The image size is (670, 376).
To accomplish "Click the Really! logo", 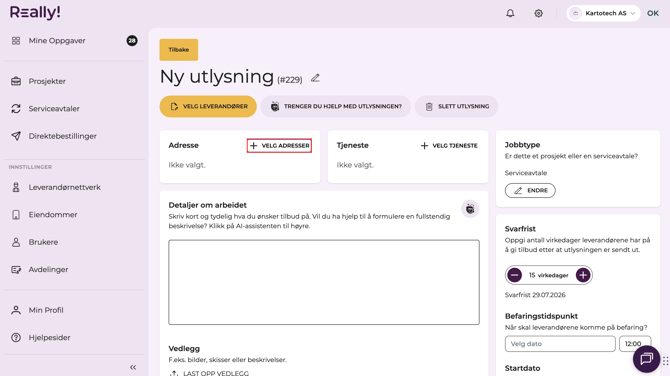I will pyautogui.click(x=35, y=12).
